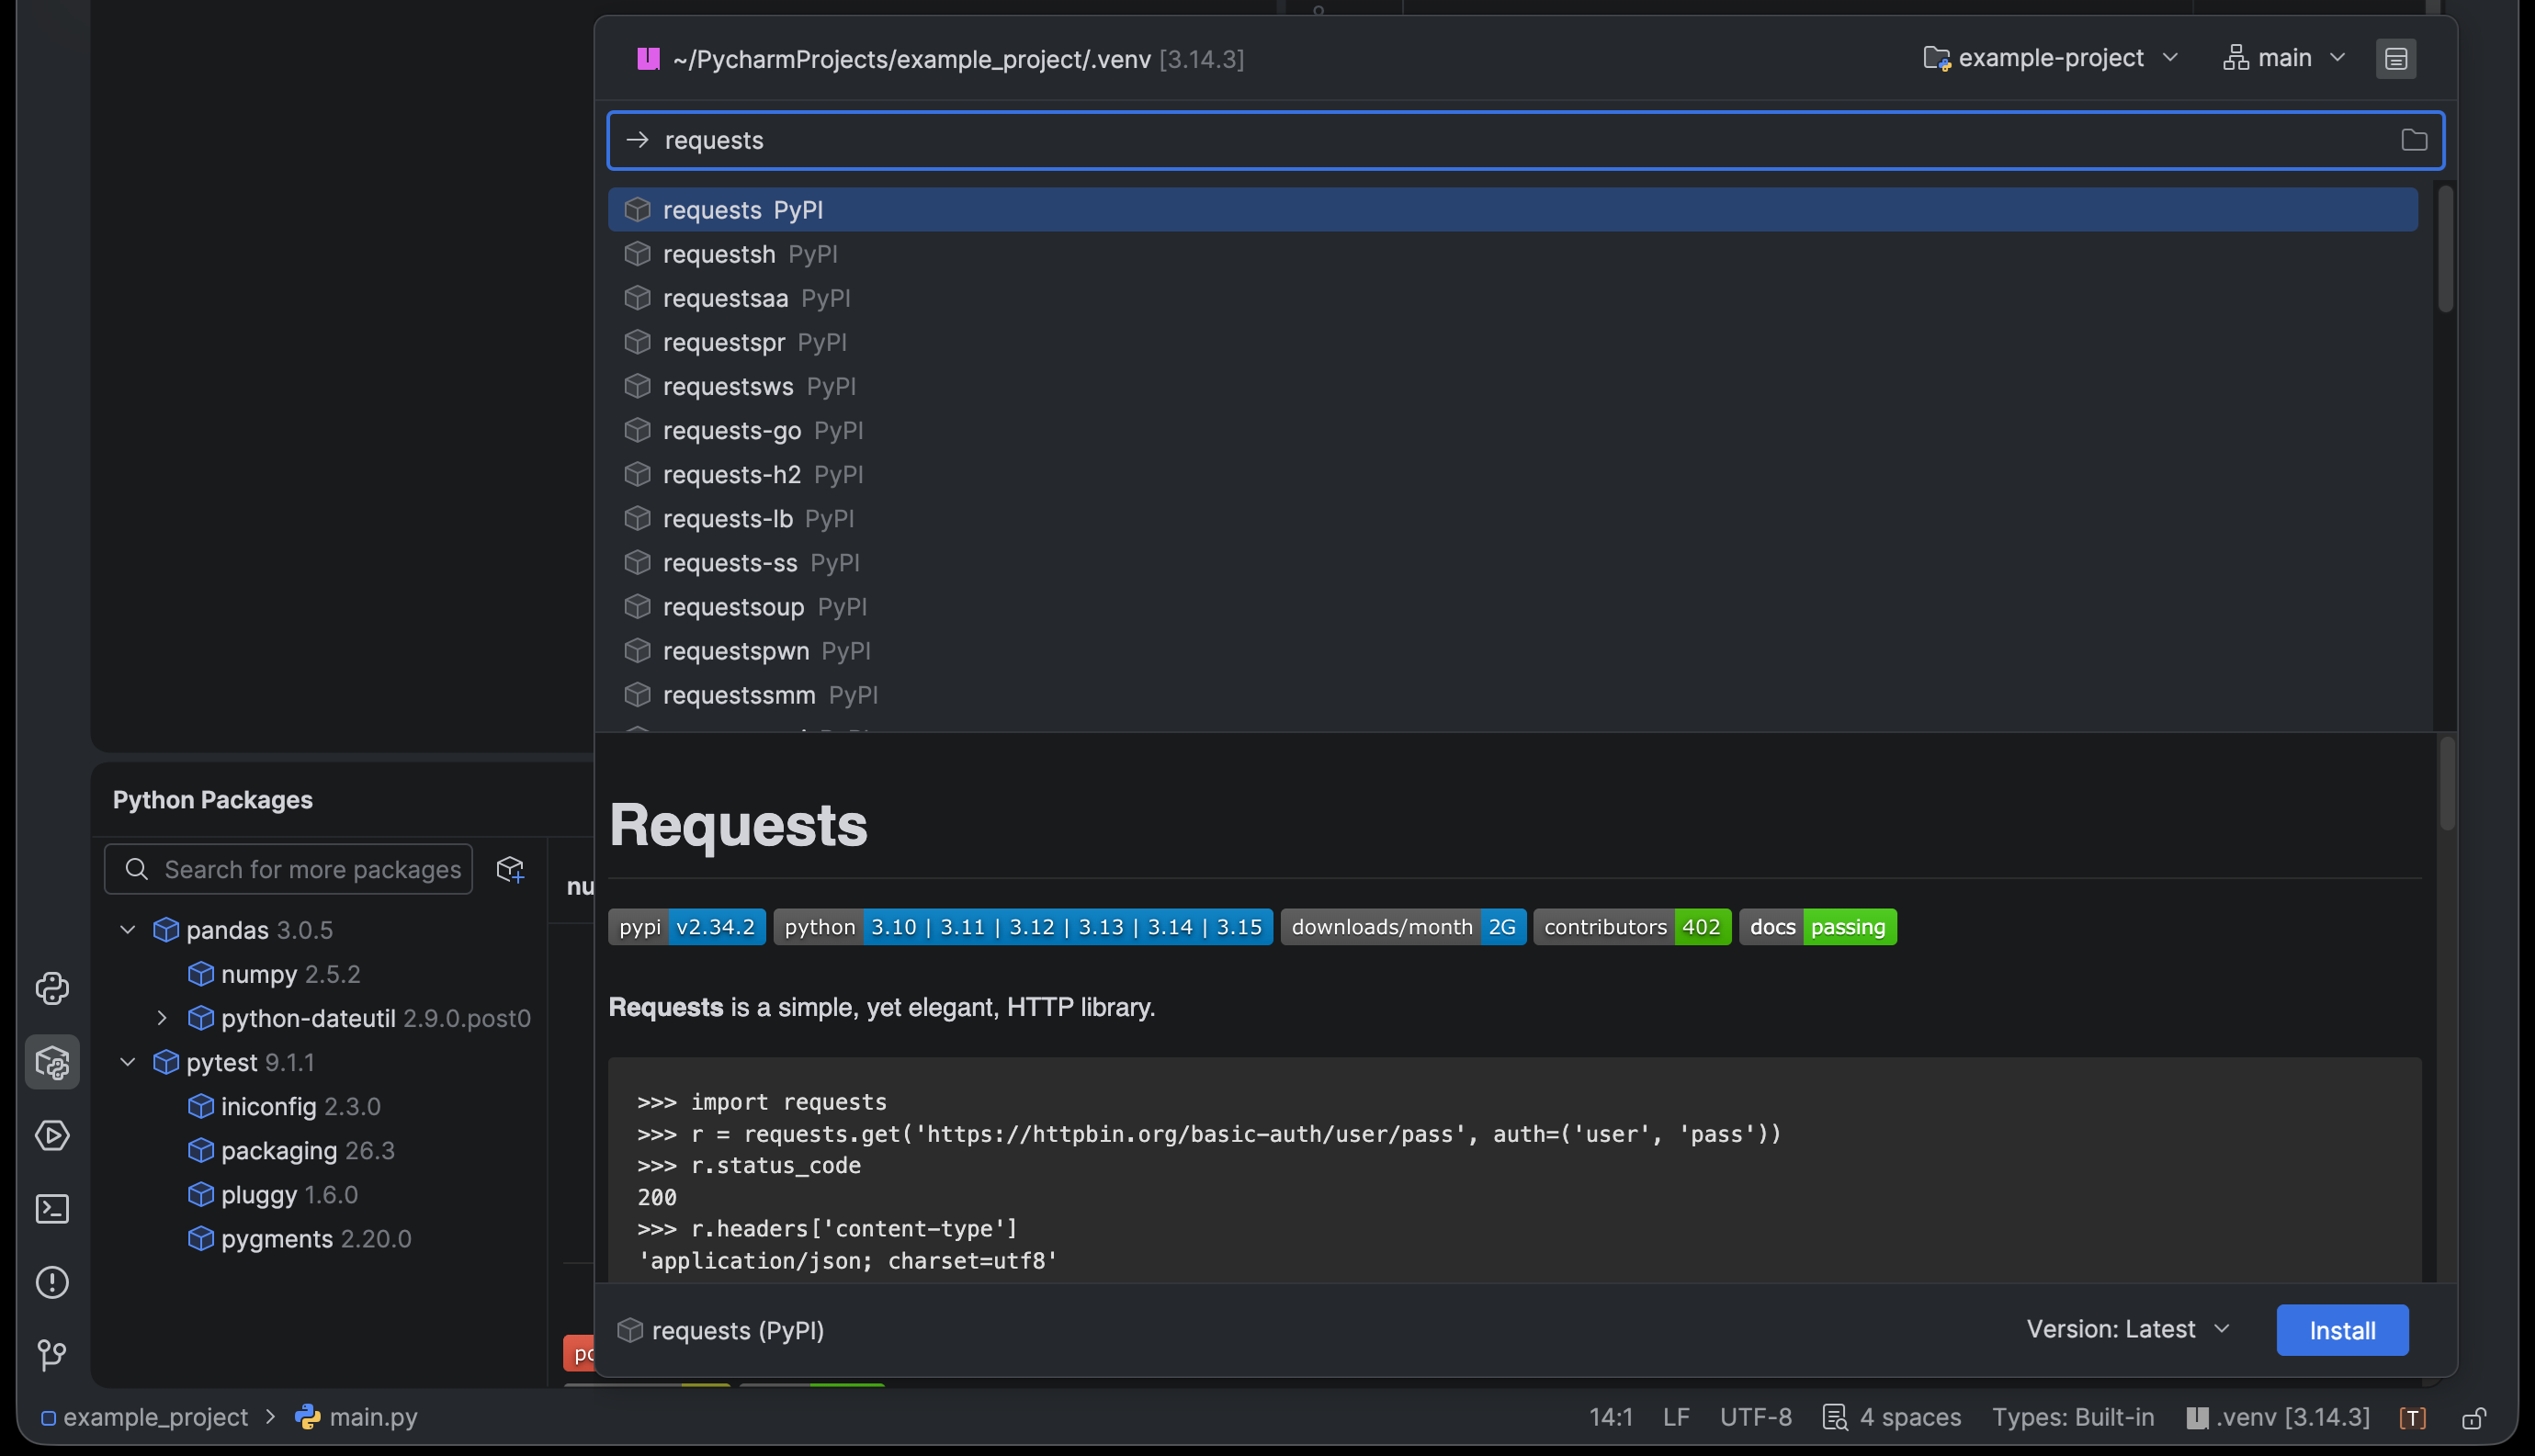Click the indent settings icon near 4 spaces

(x=1835, y=1417)
